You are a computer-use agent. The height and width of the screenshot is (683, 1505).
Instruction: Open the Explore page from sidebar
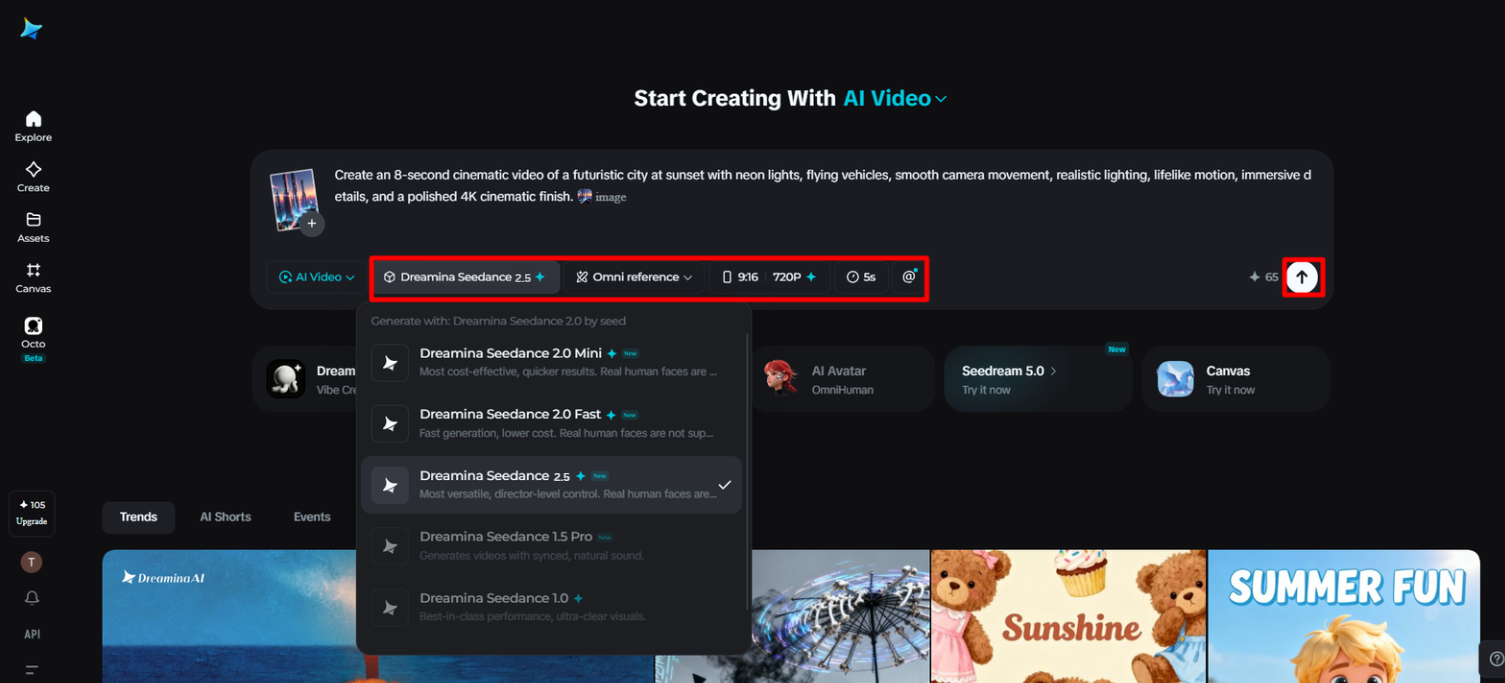click(33, 126)
